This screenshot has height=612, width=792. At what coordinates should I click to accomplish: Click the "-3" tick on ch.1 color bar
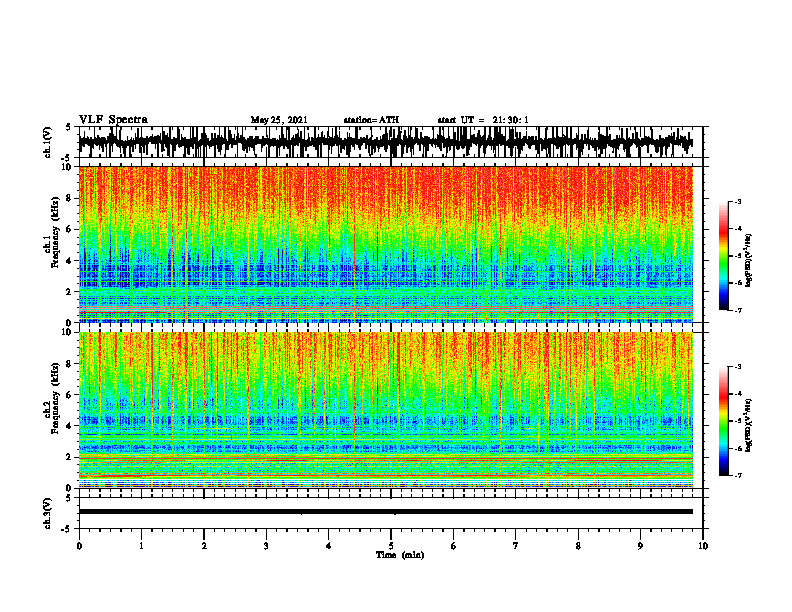click(x=738, y=202)
